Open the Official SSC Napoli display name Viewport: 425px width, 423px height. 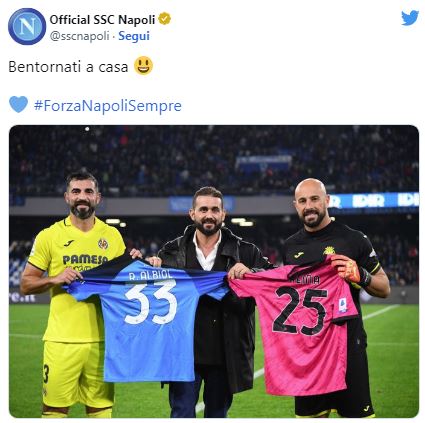point(102,19)
